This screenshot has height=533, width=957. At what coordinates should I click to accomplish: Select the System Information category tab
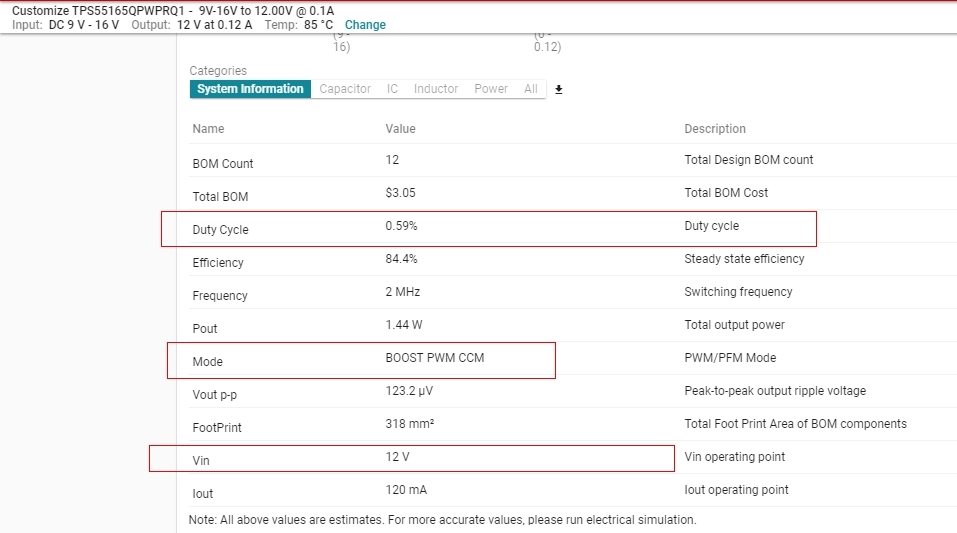250,89
